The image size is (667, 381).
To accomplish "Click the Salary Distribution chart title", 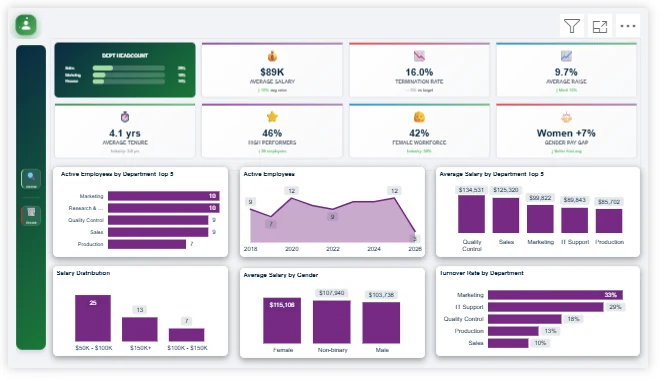I will tap(83, 273).
